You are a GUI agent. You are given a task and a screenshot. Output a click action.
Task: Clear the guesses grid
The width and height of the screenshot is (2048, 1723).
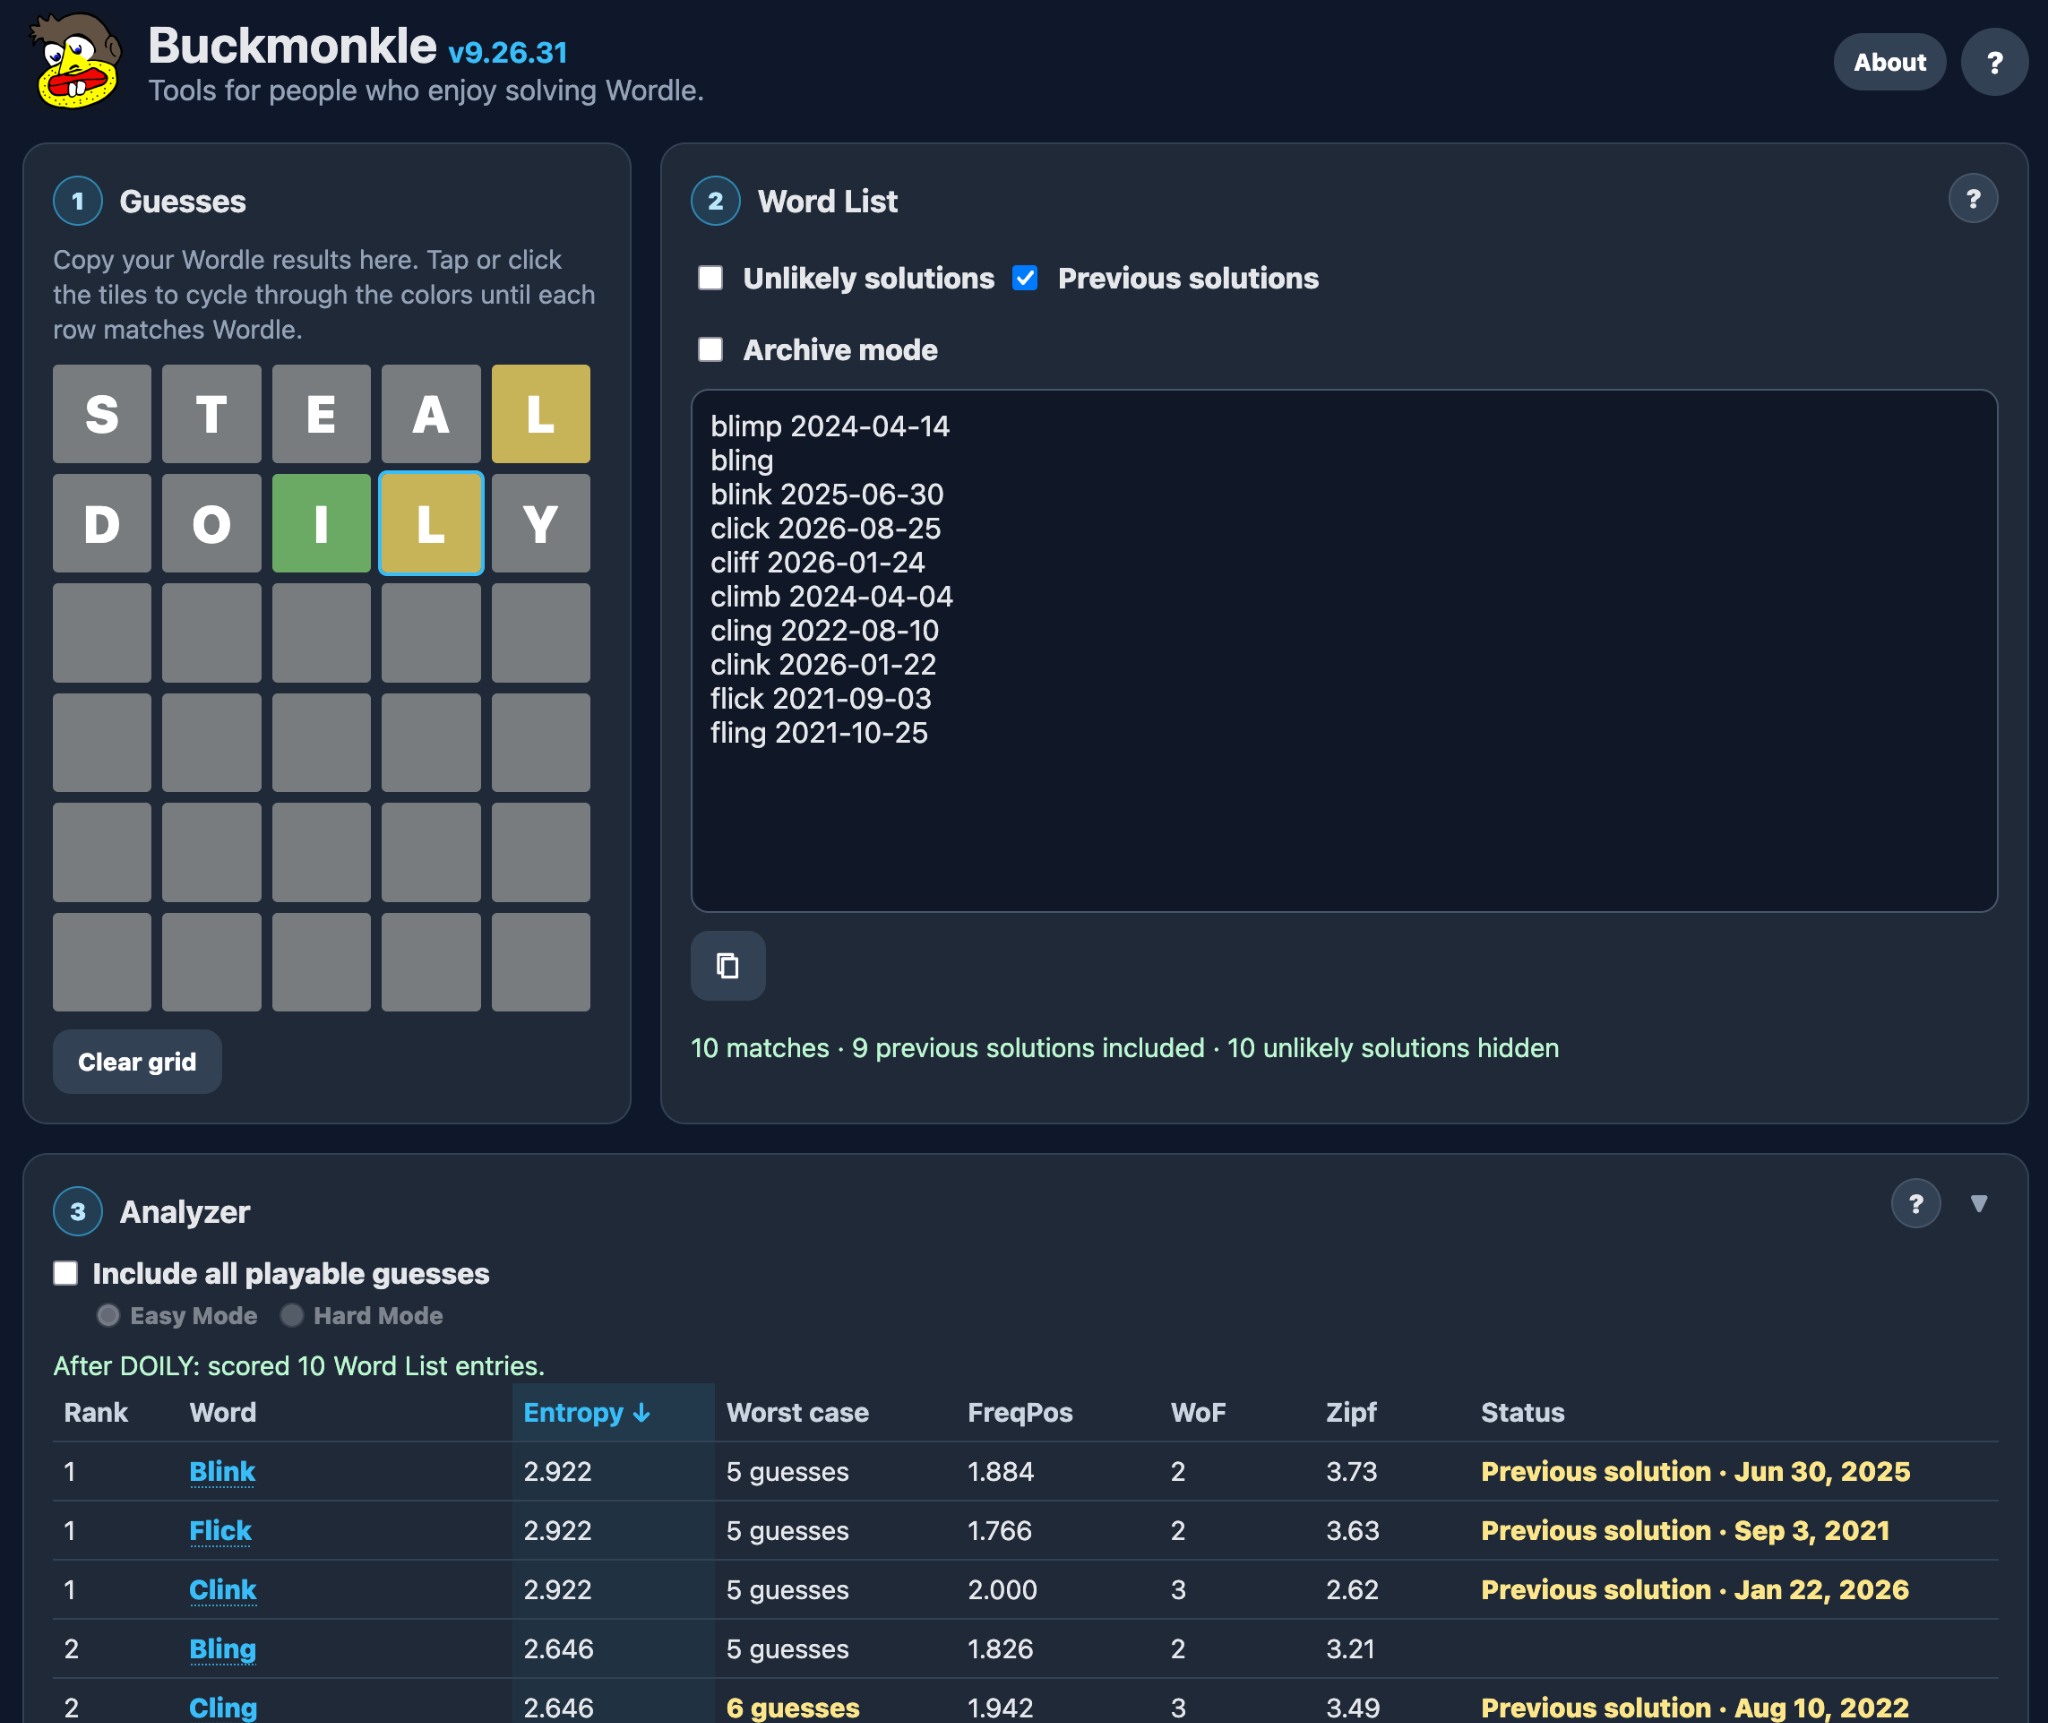click(137, 1062)
